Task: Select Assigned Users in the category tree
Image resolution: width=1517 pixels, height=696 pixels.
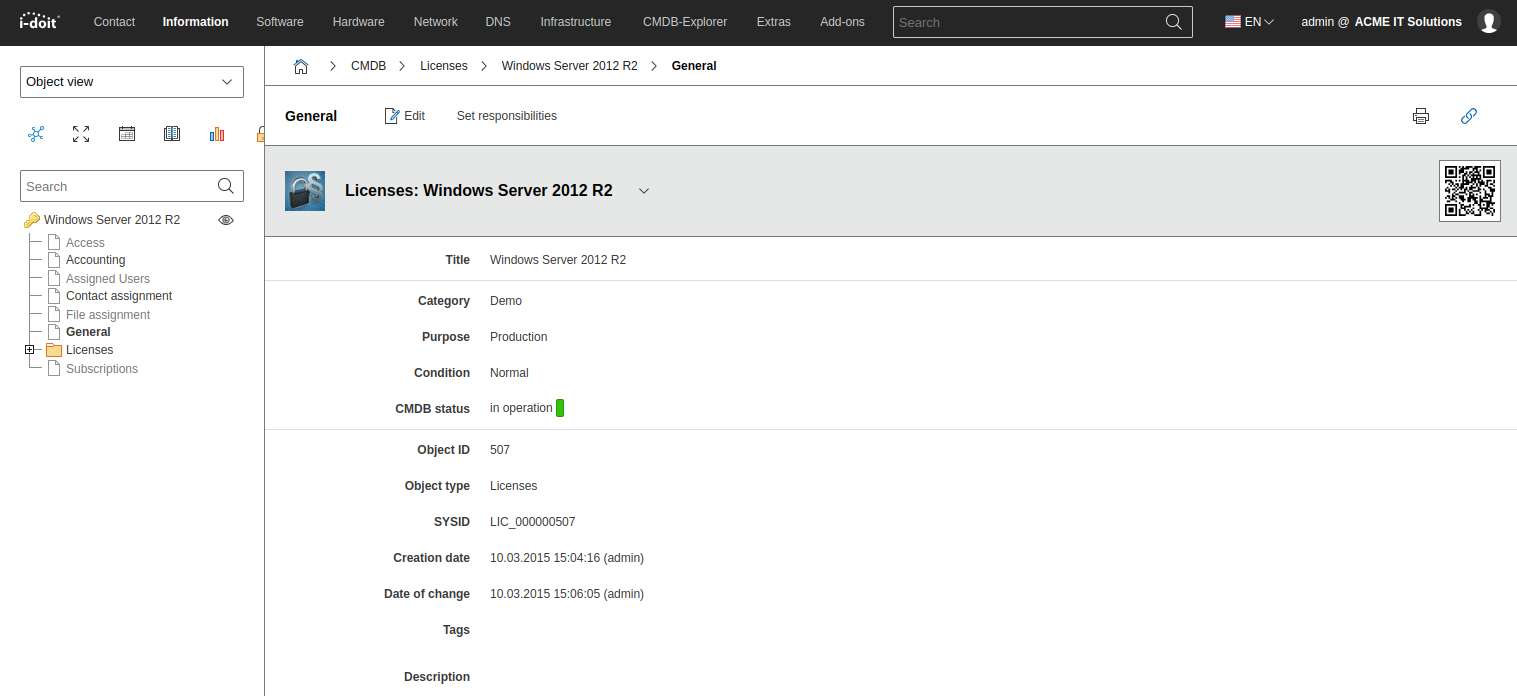Action: (x=108, y=279)
